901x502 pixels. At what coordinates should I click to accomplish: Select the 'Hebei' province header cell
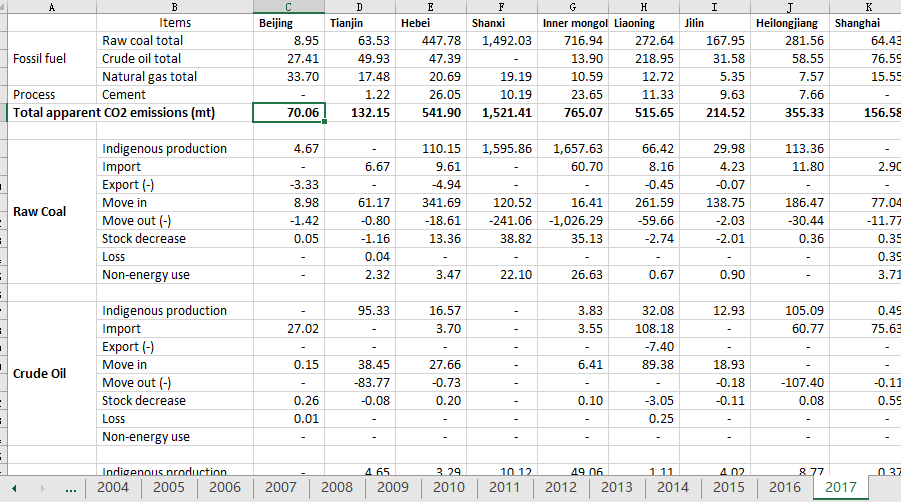point(431,23)
